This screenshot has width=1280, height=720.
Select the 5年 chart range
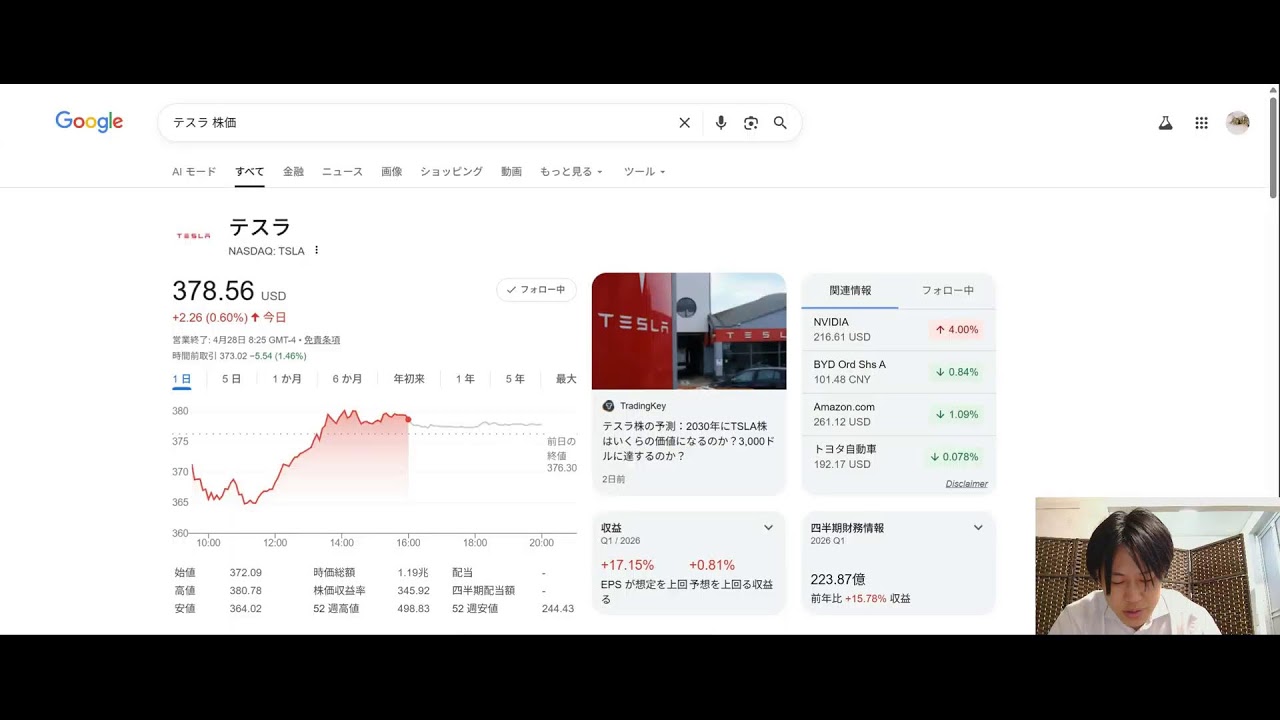[515, 379]
